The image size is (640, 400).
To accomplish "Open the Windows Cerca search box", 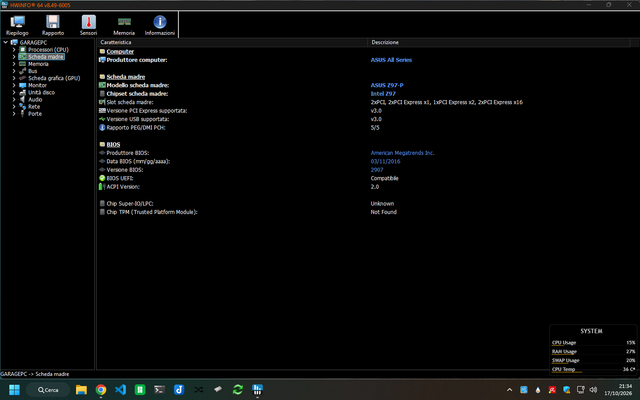I will pos(48,390).
